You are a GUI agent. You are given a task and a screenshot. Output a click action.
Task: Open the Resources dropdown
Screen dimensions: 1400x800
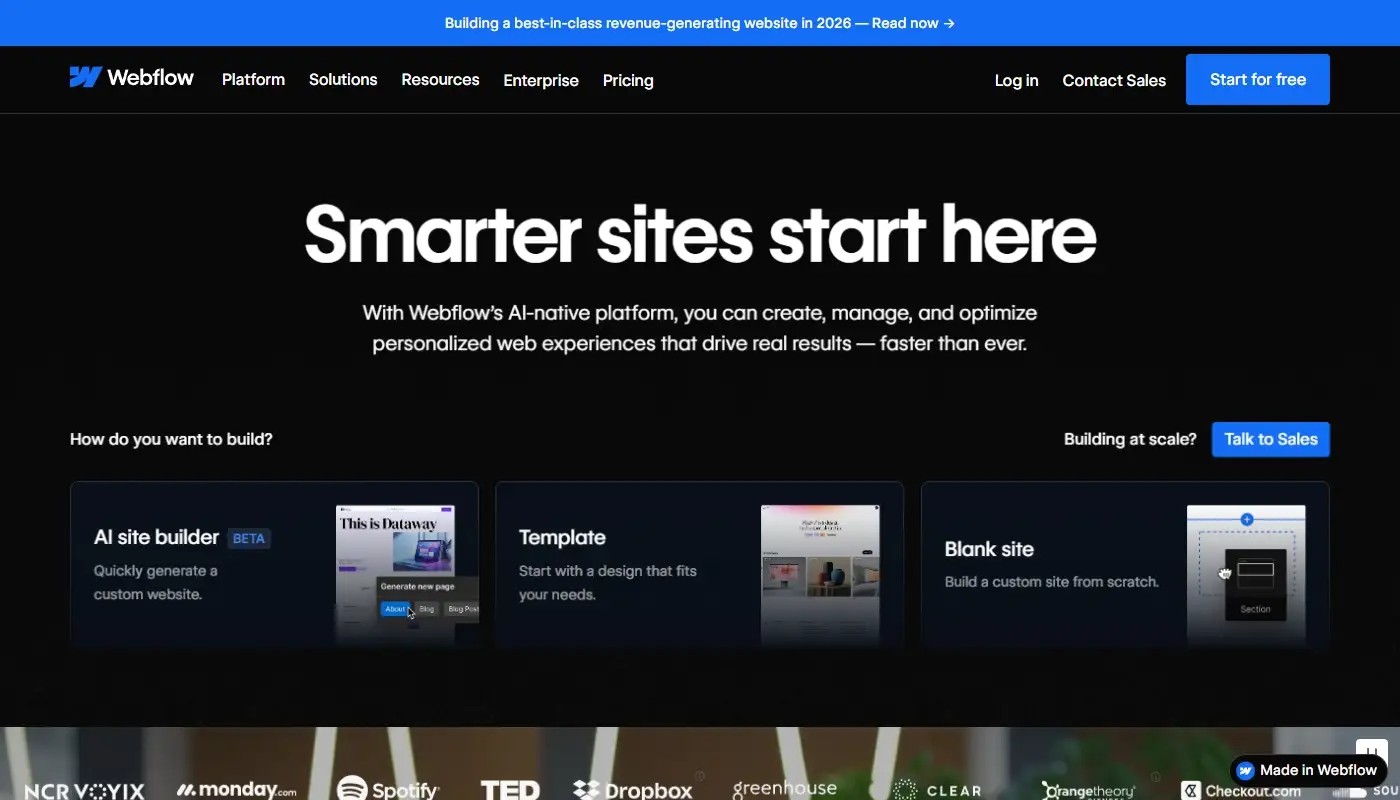440,79
